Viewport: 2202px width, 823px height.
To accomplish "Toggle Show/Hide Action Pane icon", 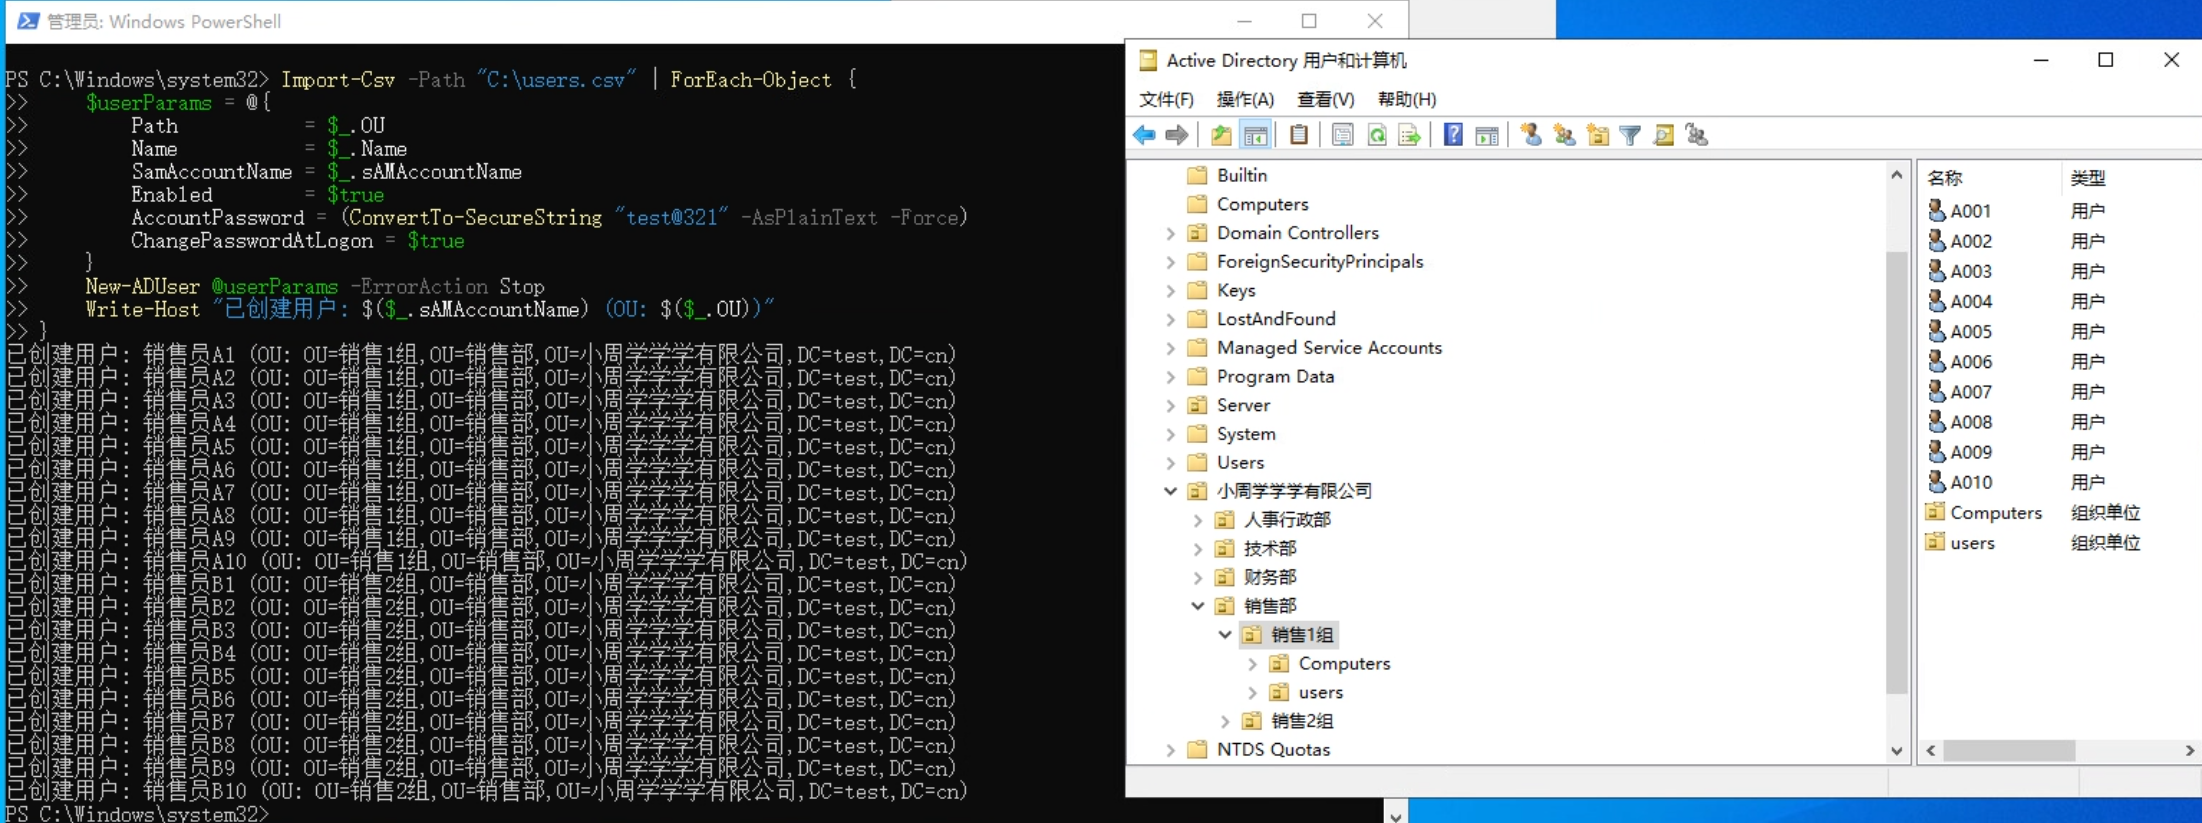I will click(1487, 135).
